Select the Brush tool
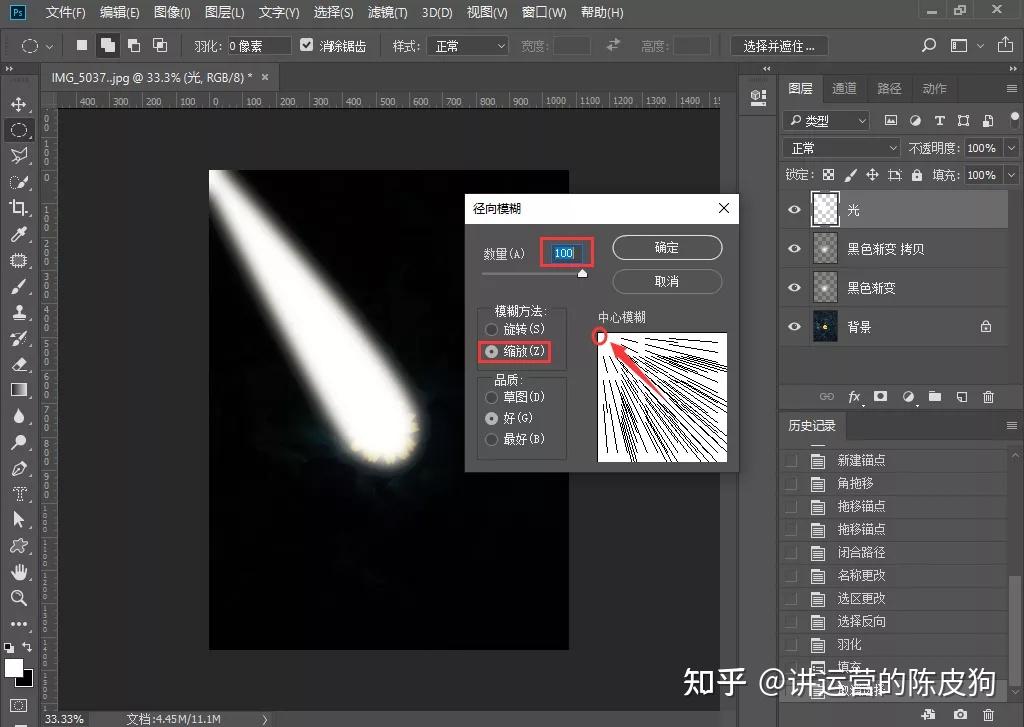The width and height of the screenshot is (1024, 727). [x=19, y=286]
